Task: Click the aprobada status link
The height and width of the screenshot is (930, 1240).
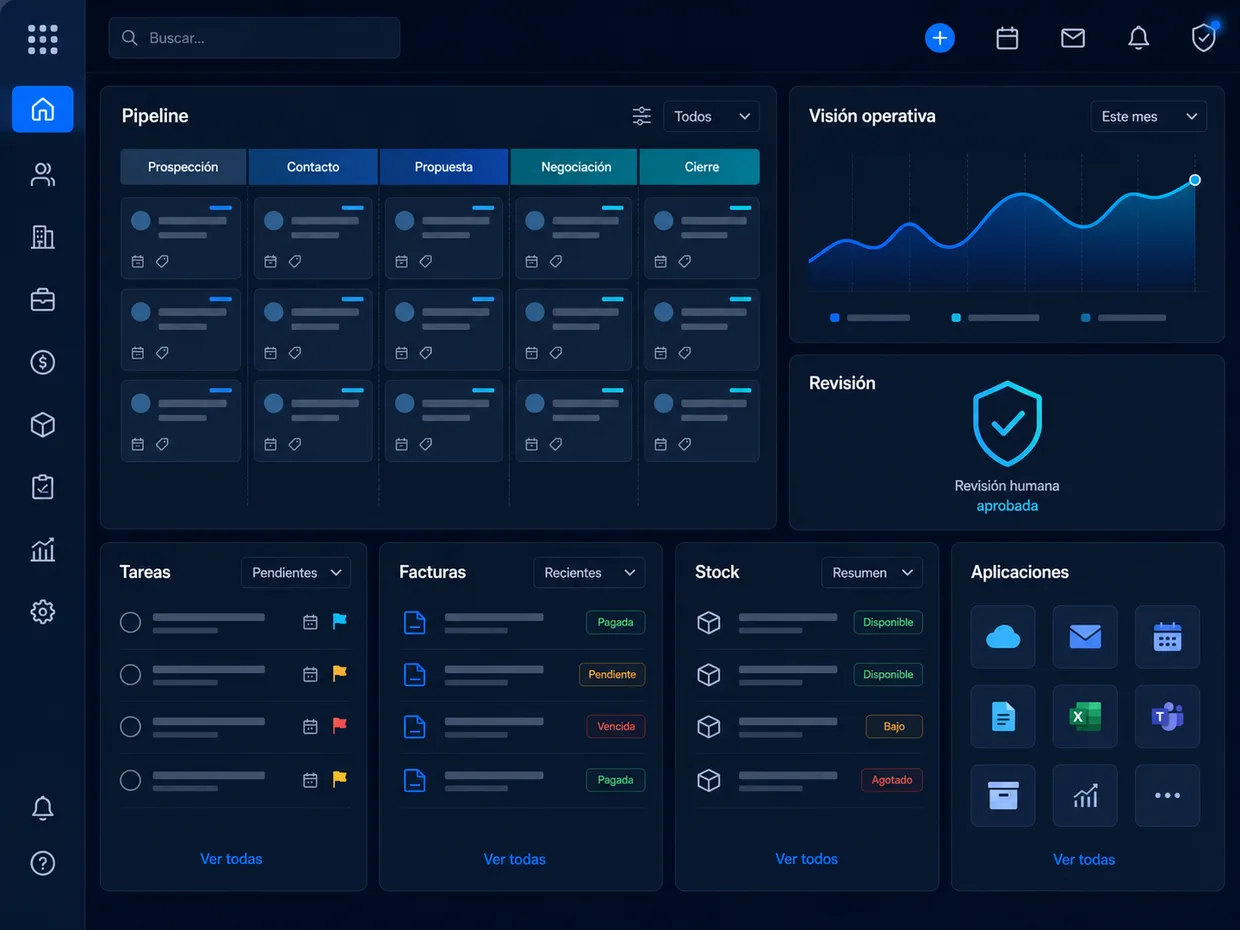Action: point(1007,506)
